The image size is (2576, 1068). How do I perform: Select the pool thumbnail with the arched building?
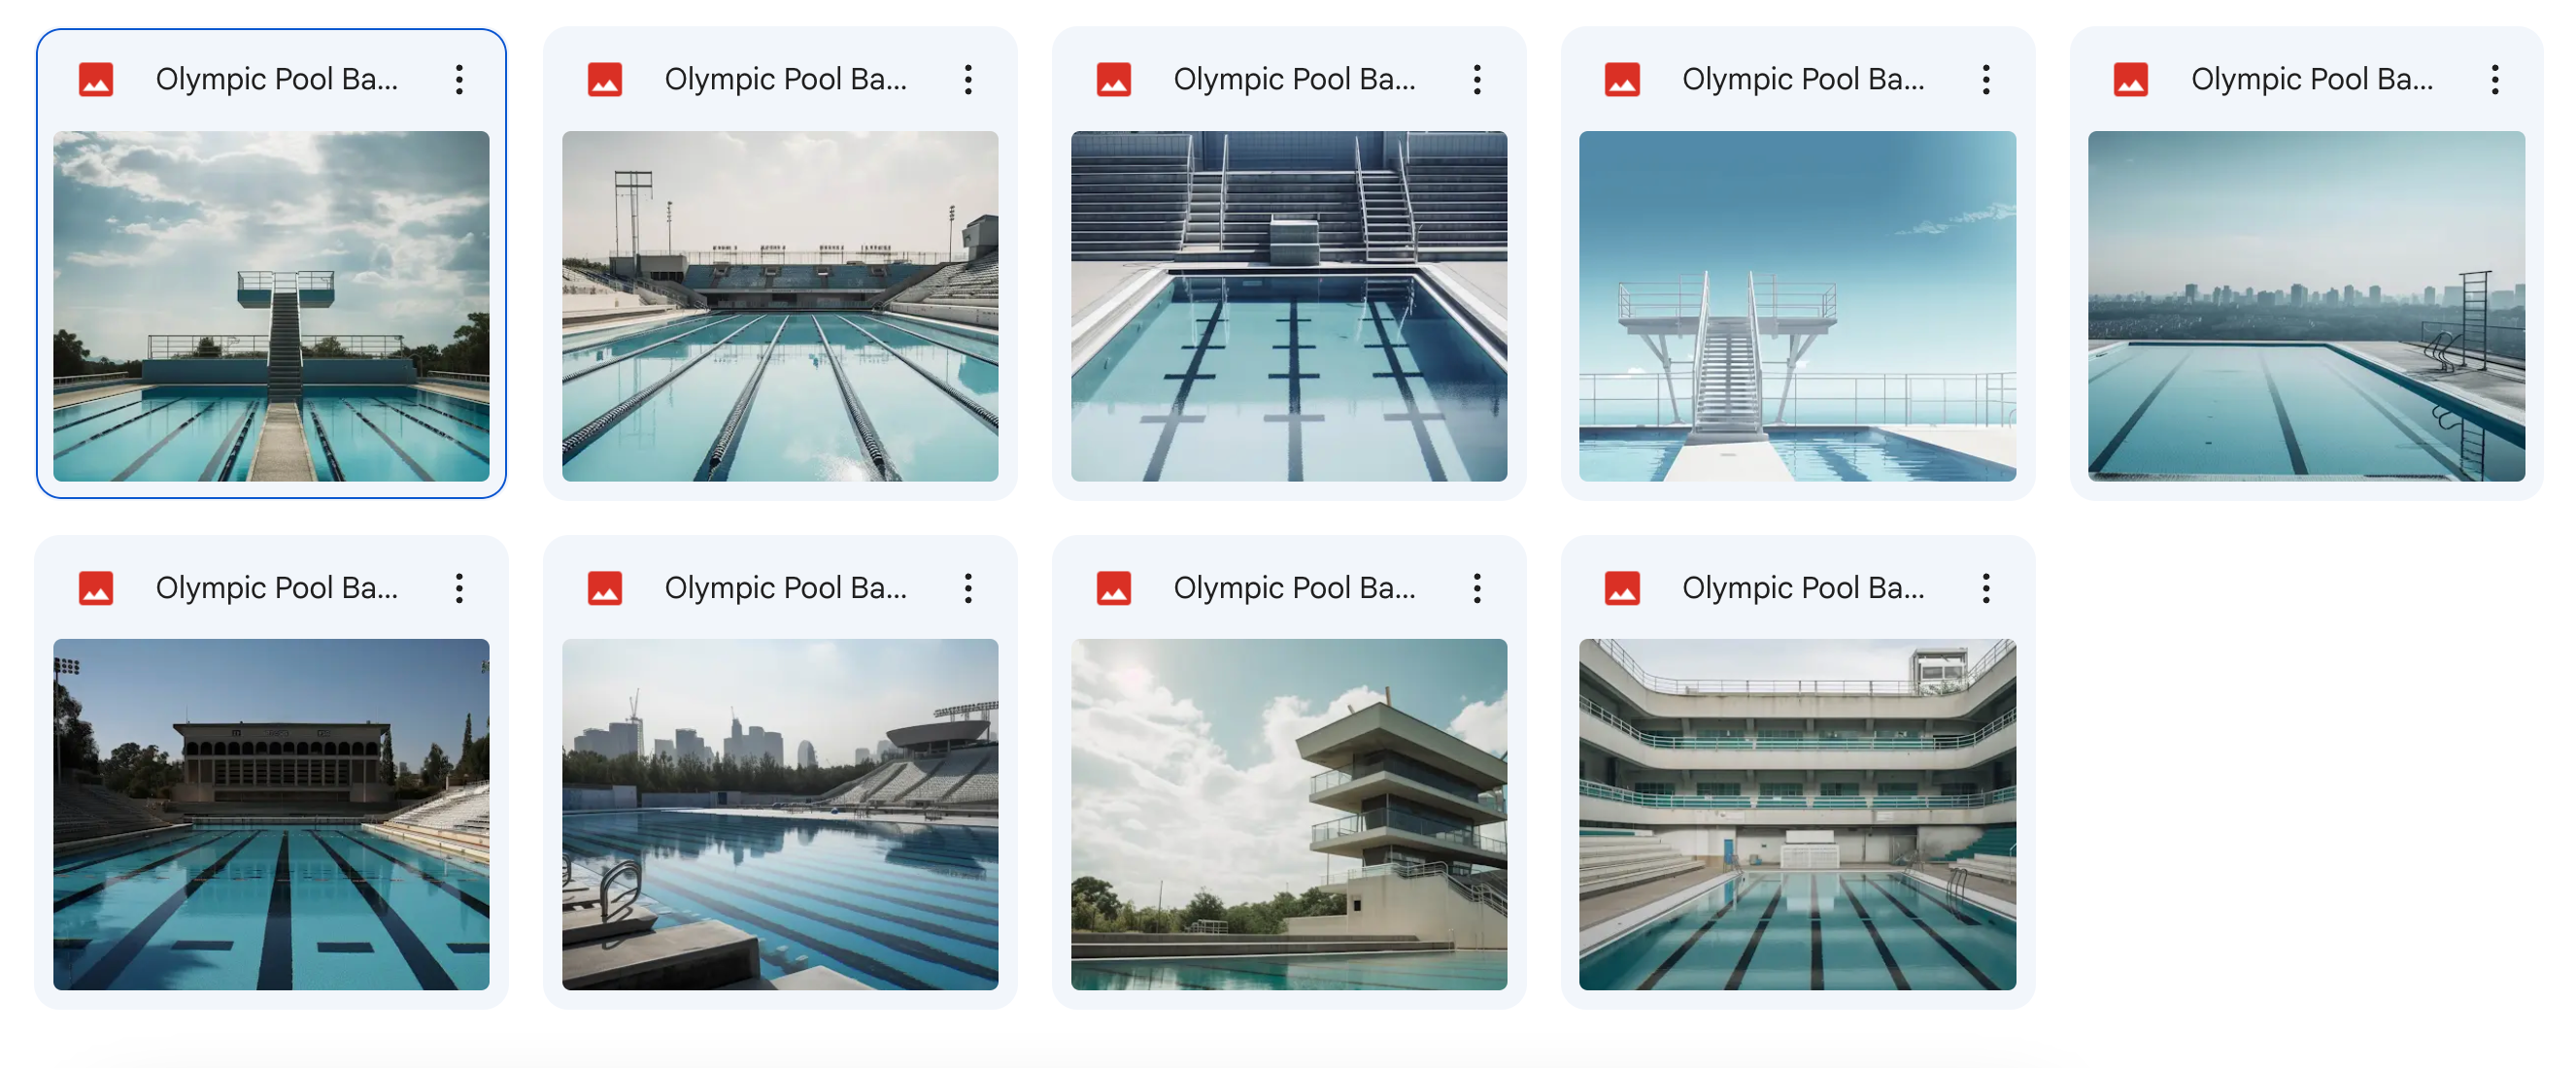(x=271, y=814)
